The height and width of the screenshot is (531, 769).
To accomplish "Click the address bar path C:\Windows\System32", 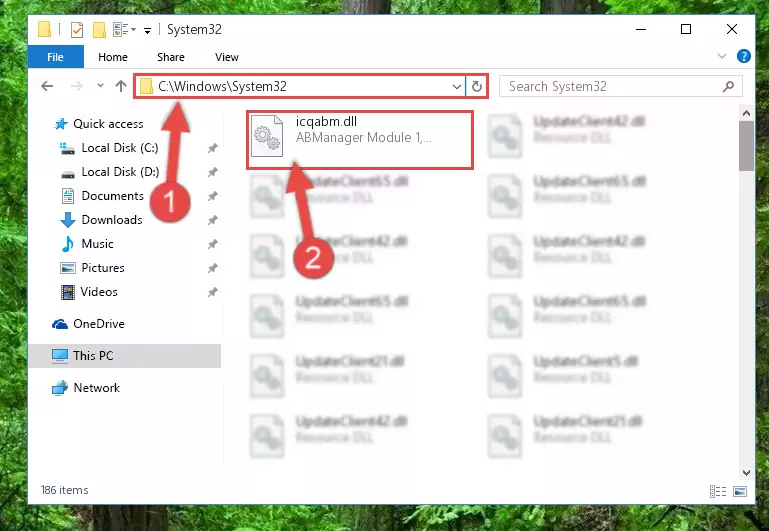I will [x=222, y=86].
